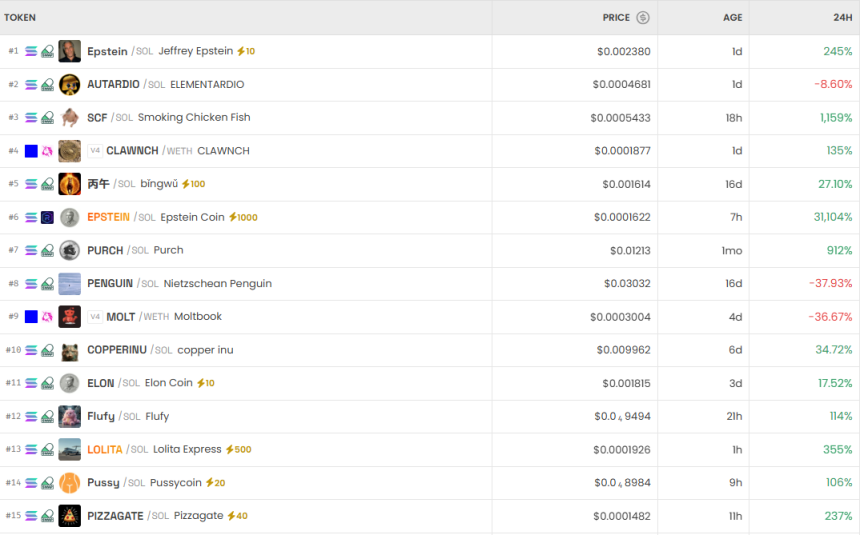The image size is (860, 535).
Task: Click the pump swap DEX icon on AUTARDIO row
Action: [x=47, y=85]
